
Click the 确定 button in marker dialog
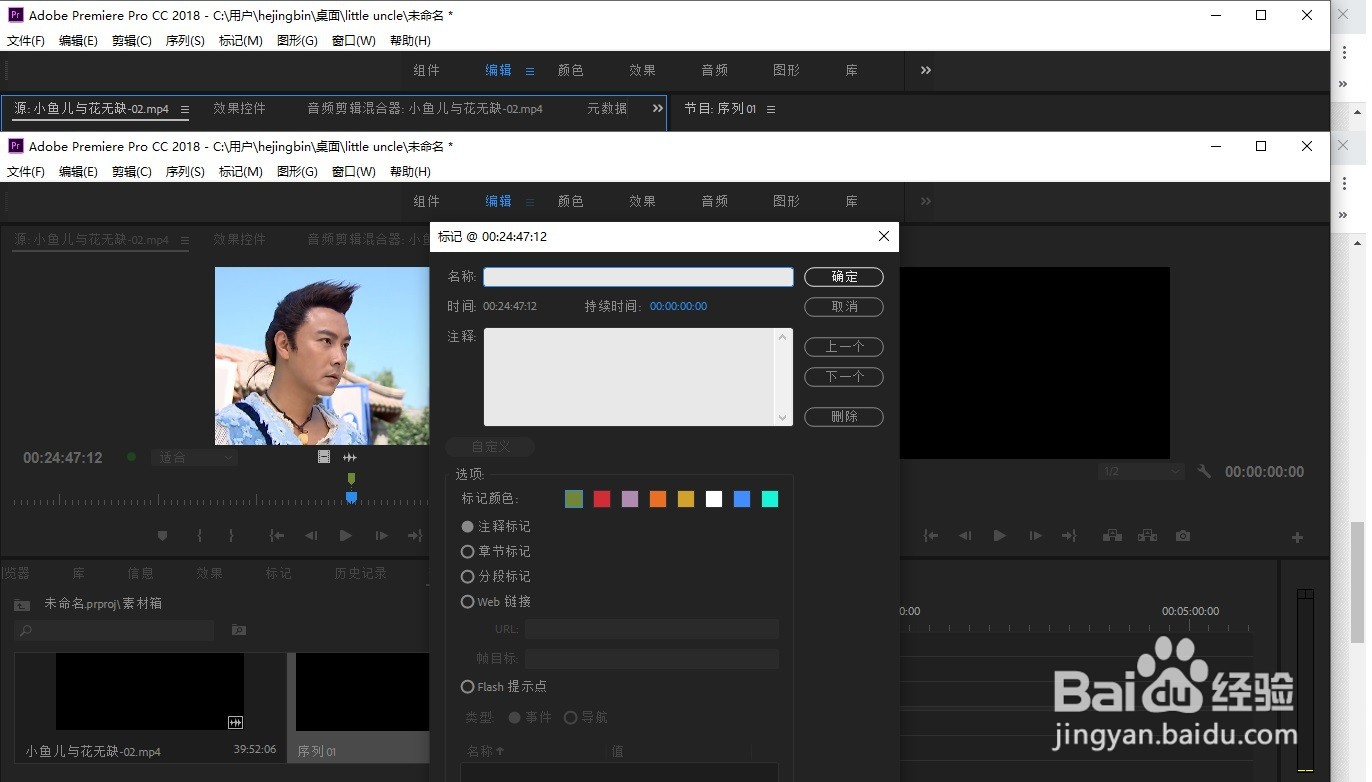[843, 277]
